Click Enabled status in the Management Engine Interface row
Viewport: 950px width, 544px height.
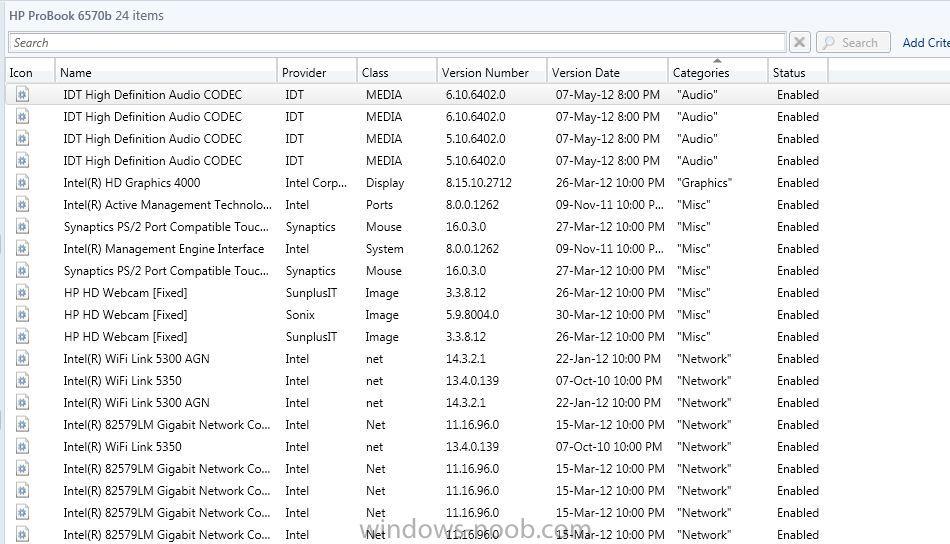(798, 248)
